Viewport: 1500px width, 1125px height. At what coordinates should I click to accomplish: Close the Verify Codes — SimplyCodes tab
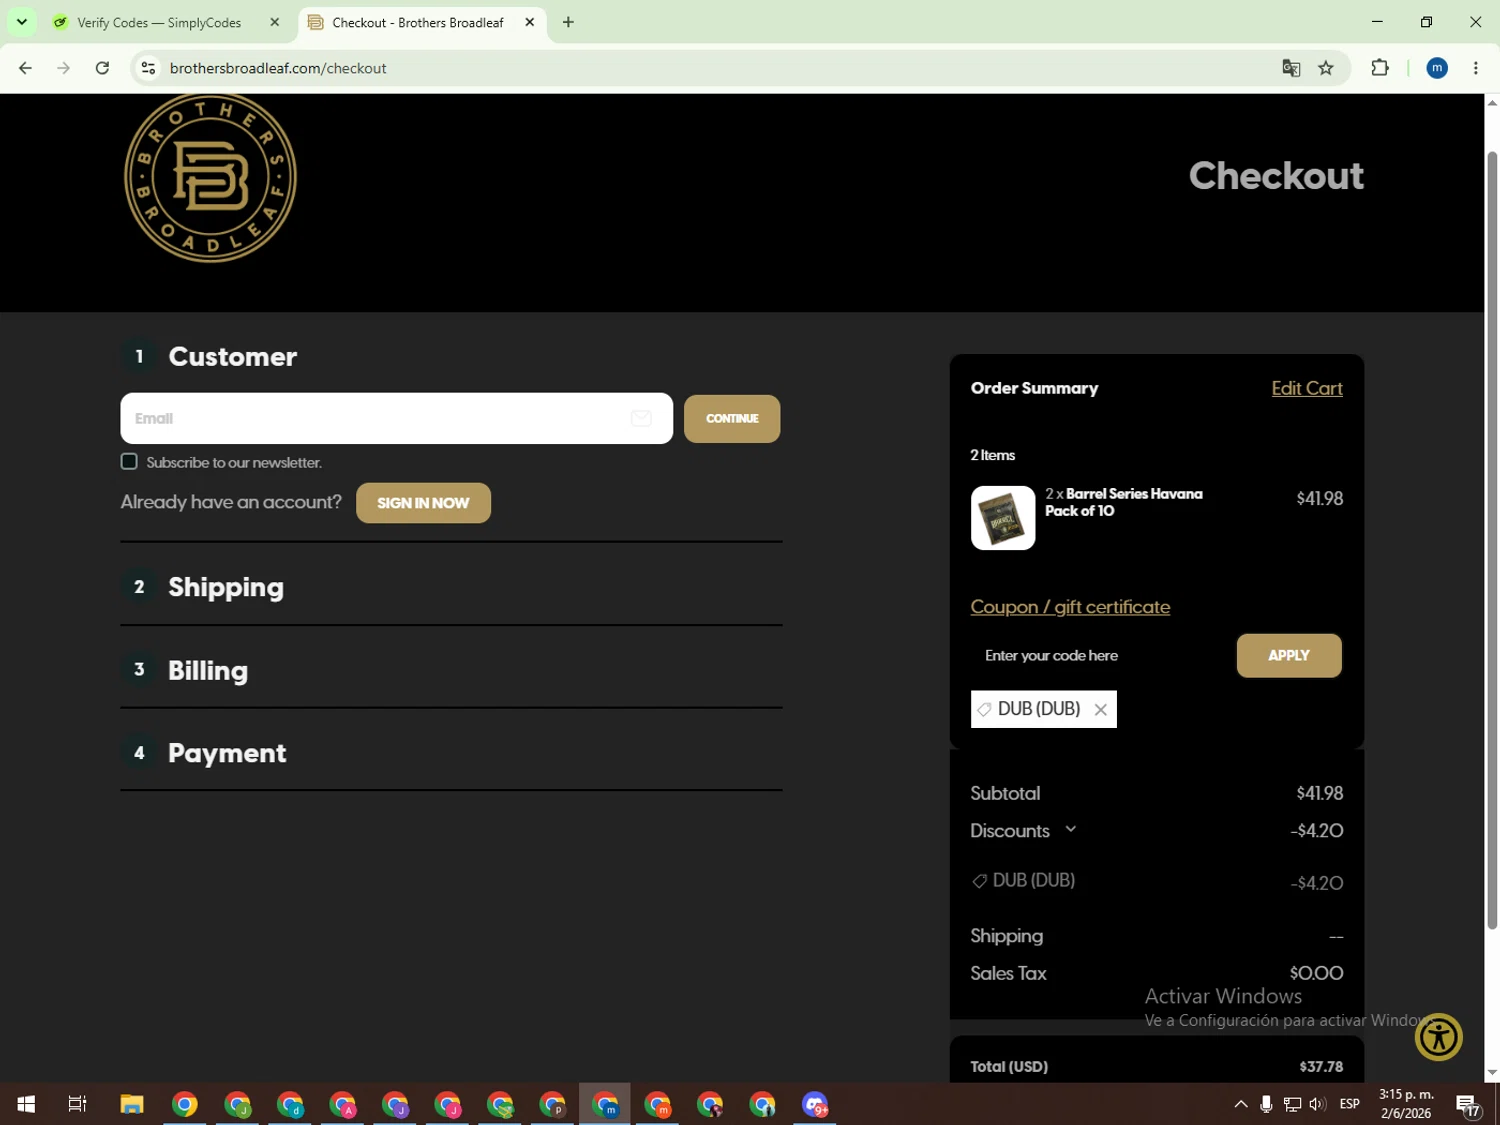coord(275,22)
